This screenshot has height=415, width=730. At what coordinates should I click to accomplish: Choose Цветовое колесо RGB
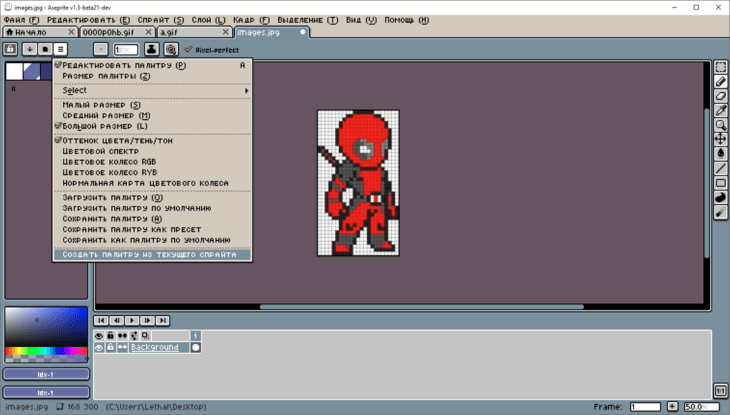click(x=152, y=162)
